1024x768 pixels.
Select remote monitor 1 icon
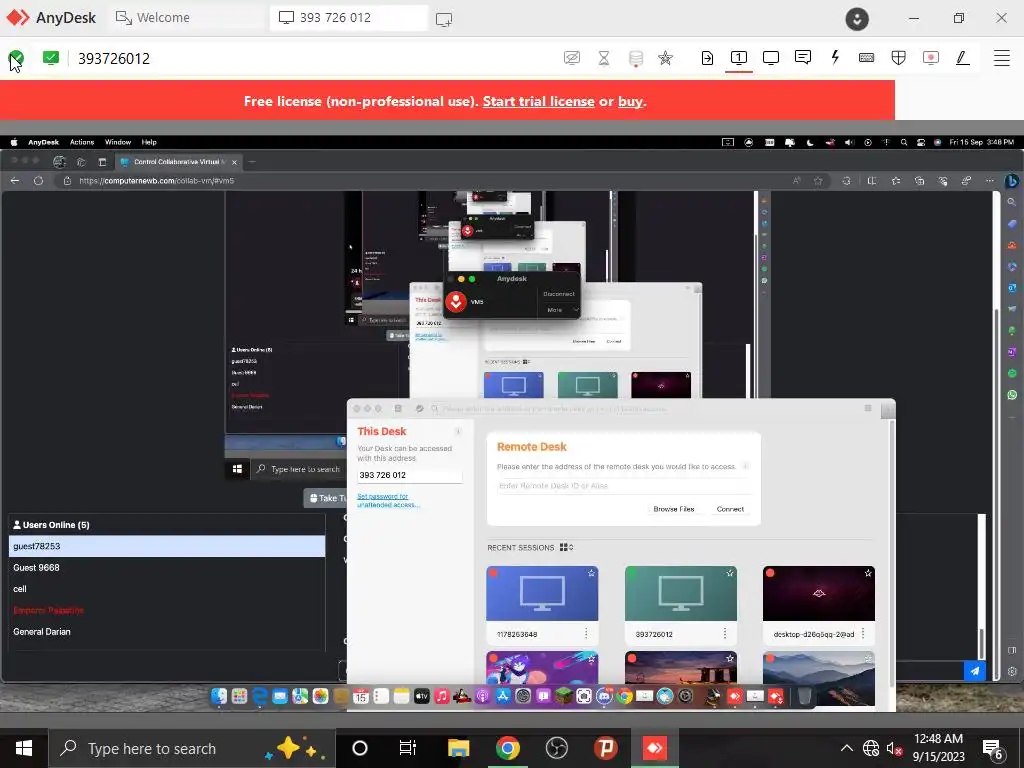[x=739, y=57]
